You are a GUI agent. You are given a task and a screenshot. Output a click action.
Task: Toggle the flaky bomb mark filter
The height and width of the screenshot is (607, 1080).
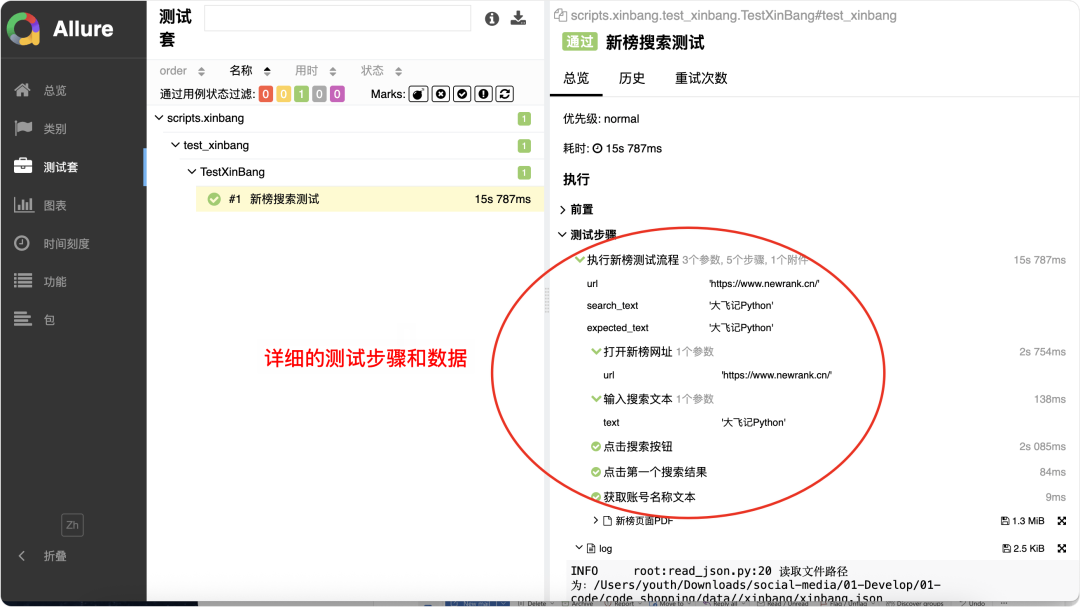pos(419,94)
